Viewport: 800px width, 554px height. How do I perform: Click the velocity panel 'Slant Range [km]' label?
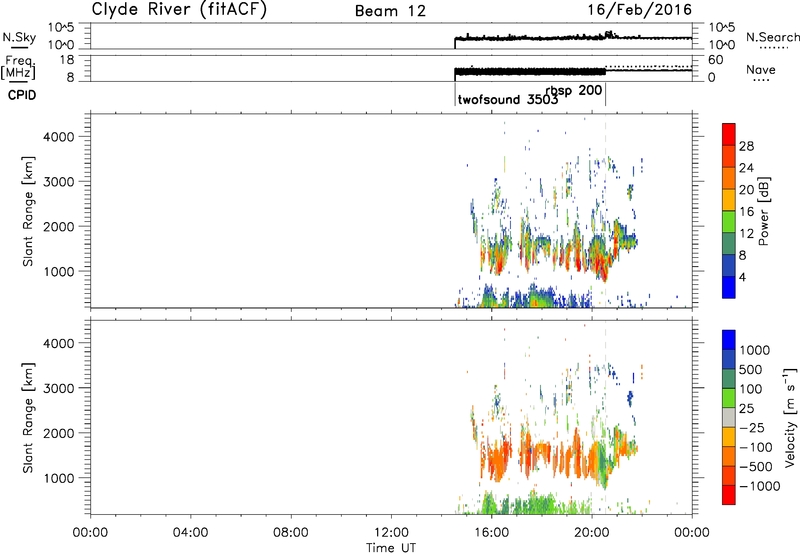[28, 417]
